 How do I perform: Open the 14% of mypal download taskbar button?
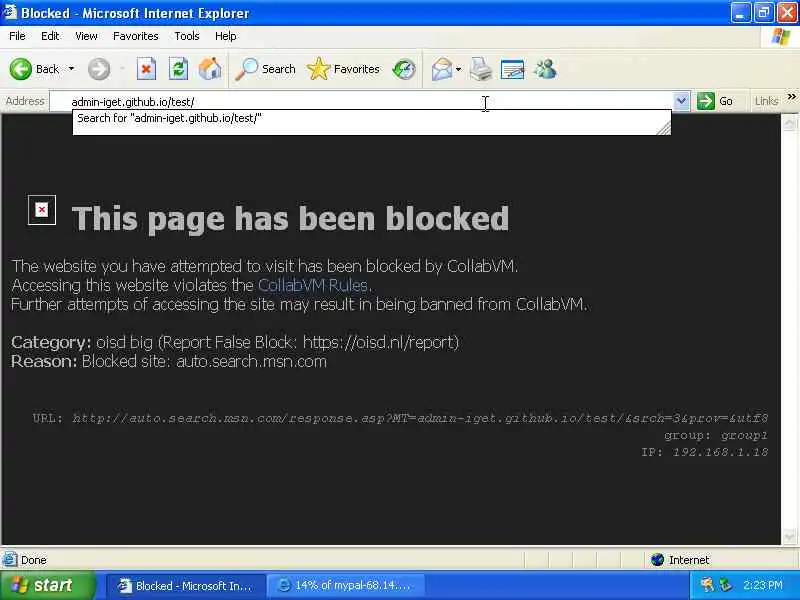coord(346,586)
